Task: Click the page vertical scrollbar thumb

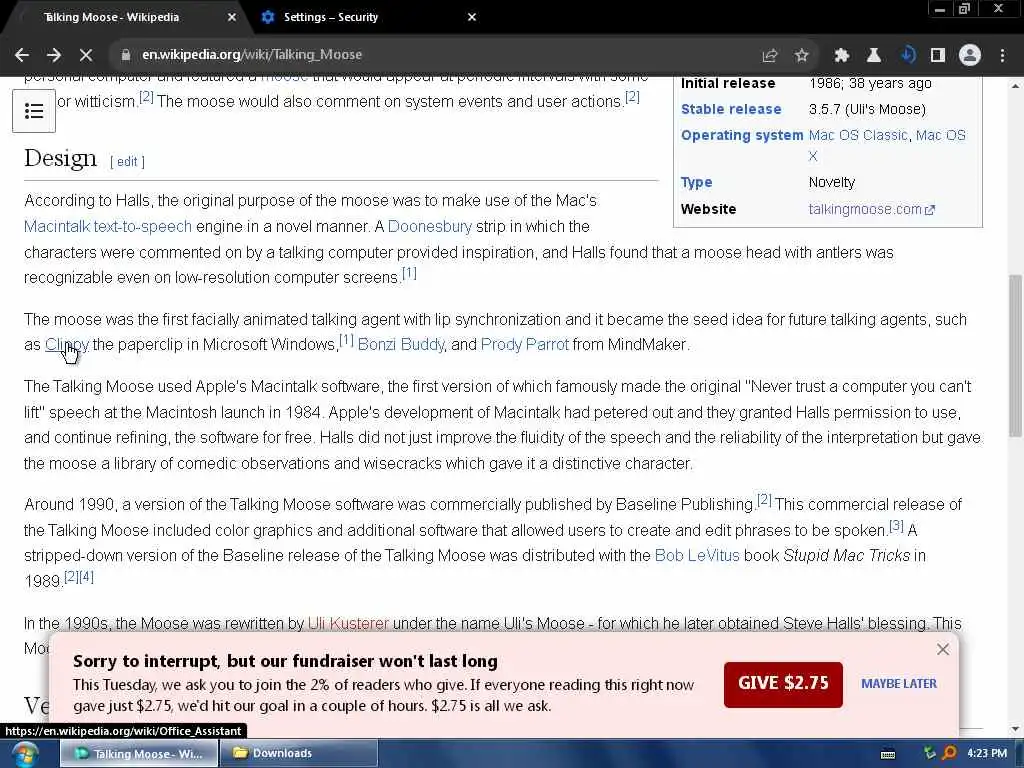Action: [x=1015, y=356]
